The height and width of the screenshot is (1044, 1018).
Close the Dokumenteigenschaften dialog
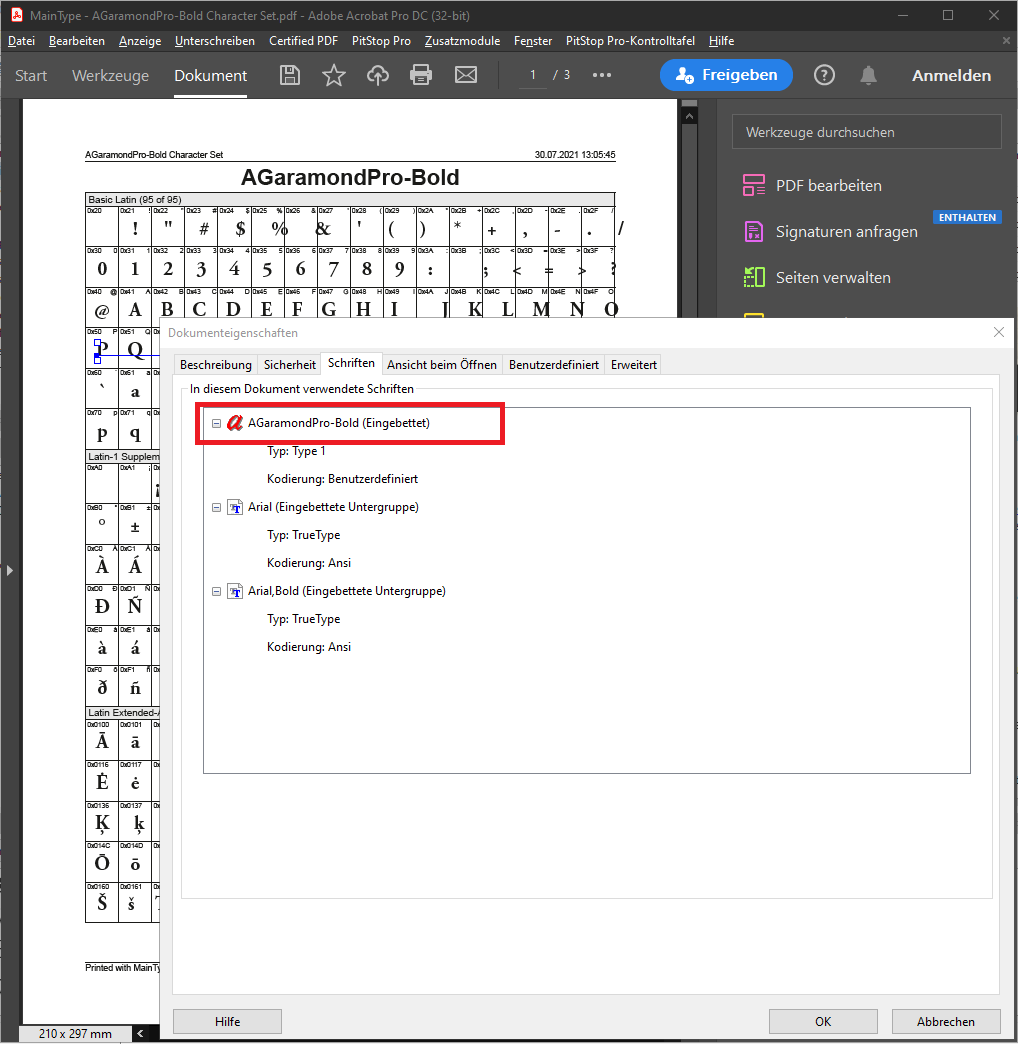click(999, 332)
